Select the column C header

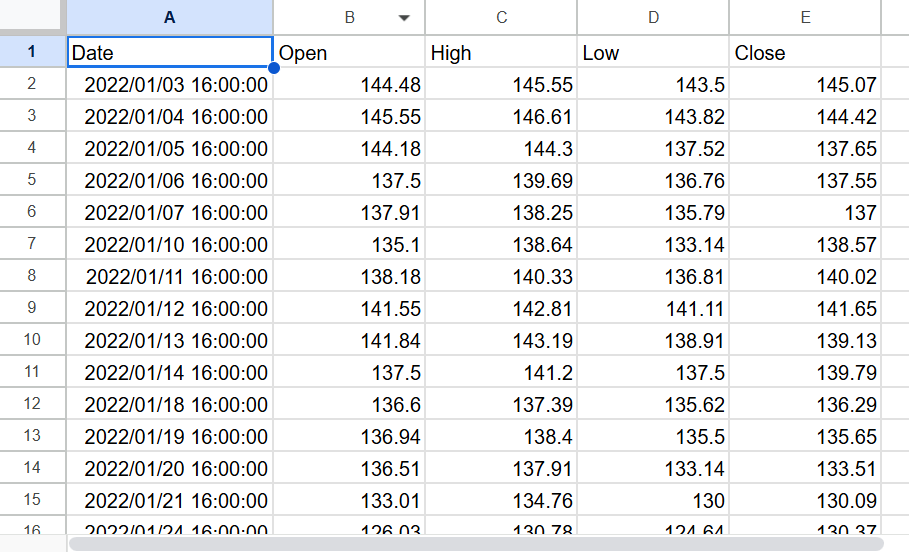[501, 18]
